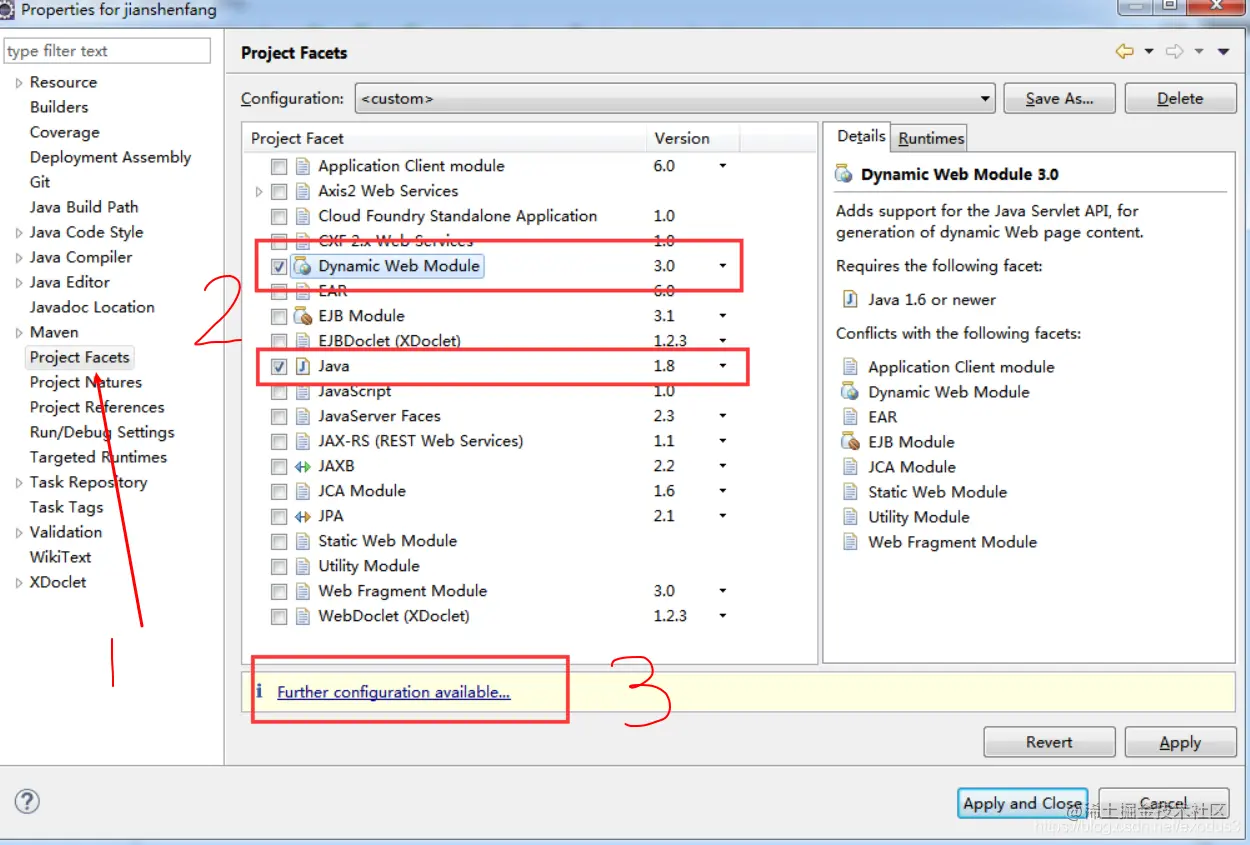The width and height of the screenshot is (1250, 845).
Task: Click the JPA facet icon
Action: 303,516
